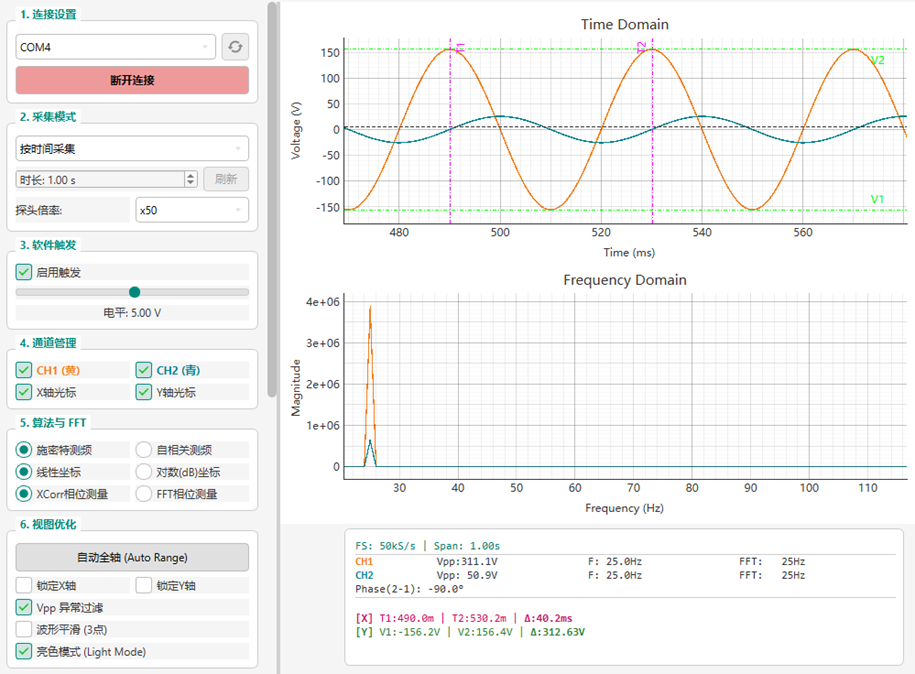This screenshot has height=674, width=915.
Task: Click the 断开连接 disconnect button
Action: tap(132, 80)
